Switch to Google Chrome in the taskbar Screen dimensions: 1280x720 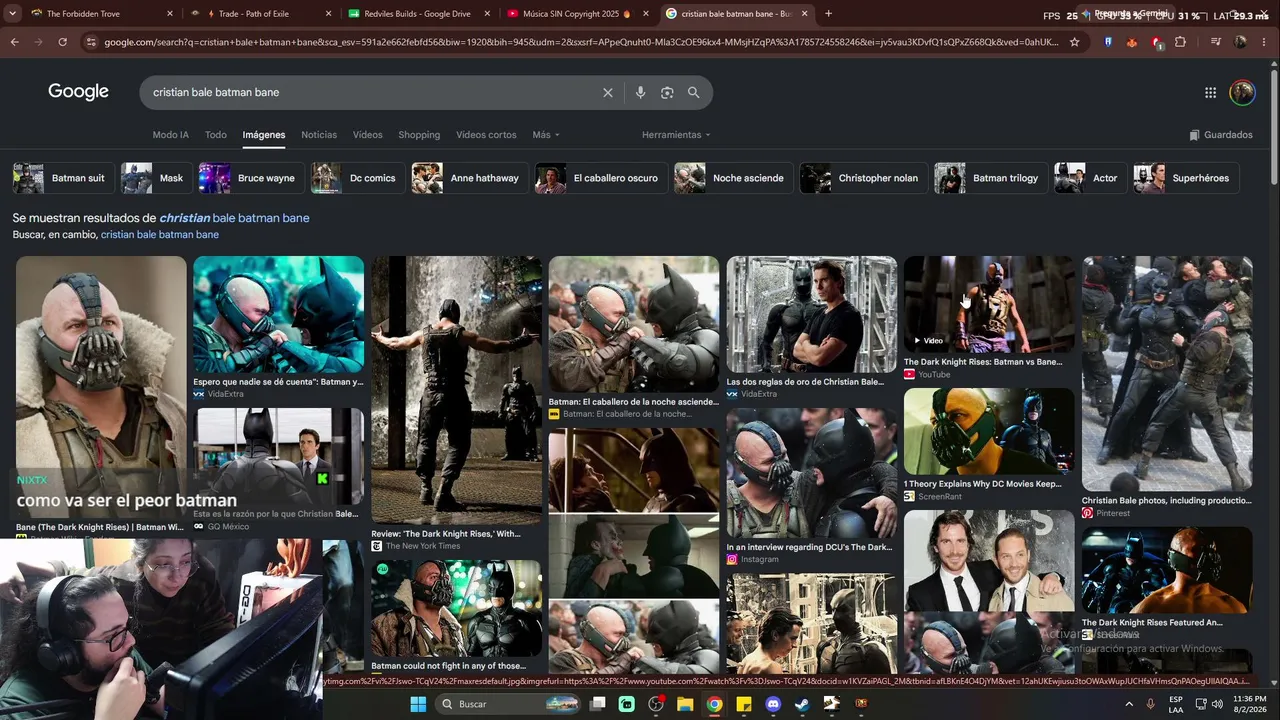point(714,704)
